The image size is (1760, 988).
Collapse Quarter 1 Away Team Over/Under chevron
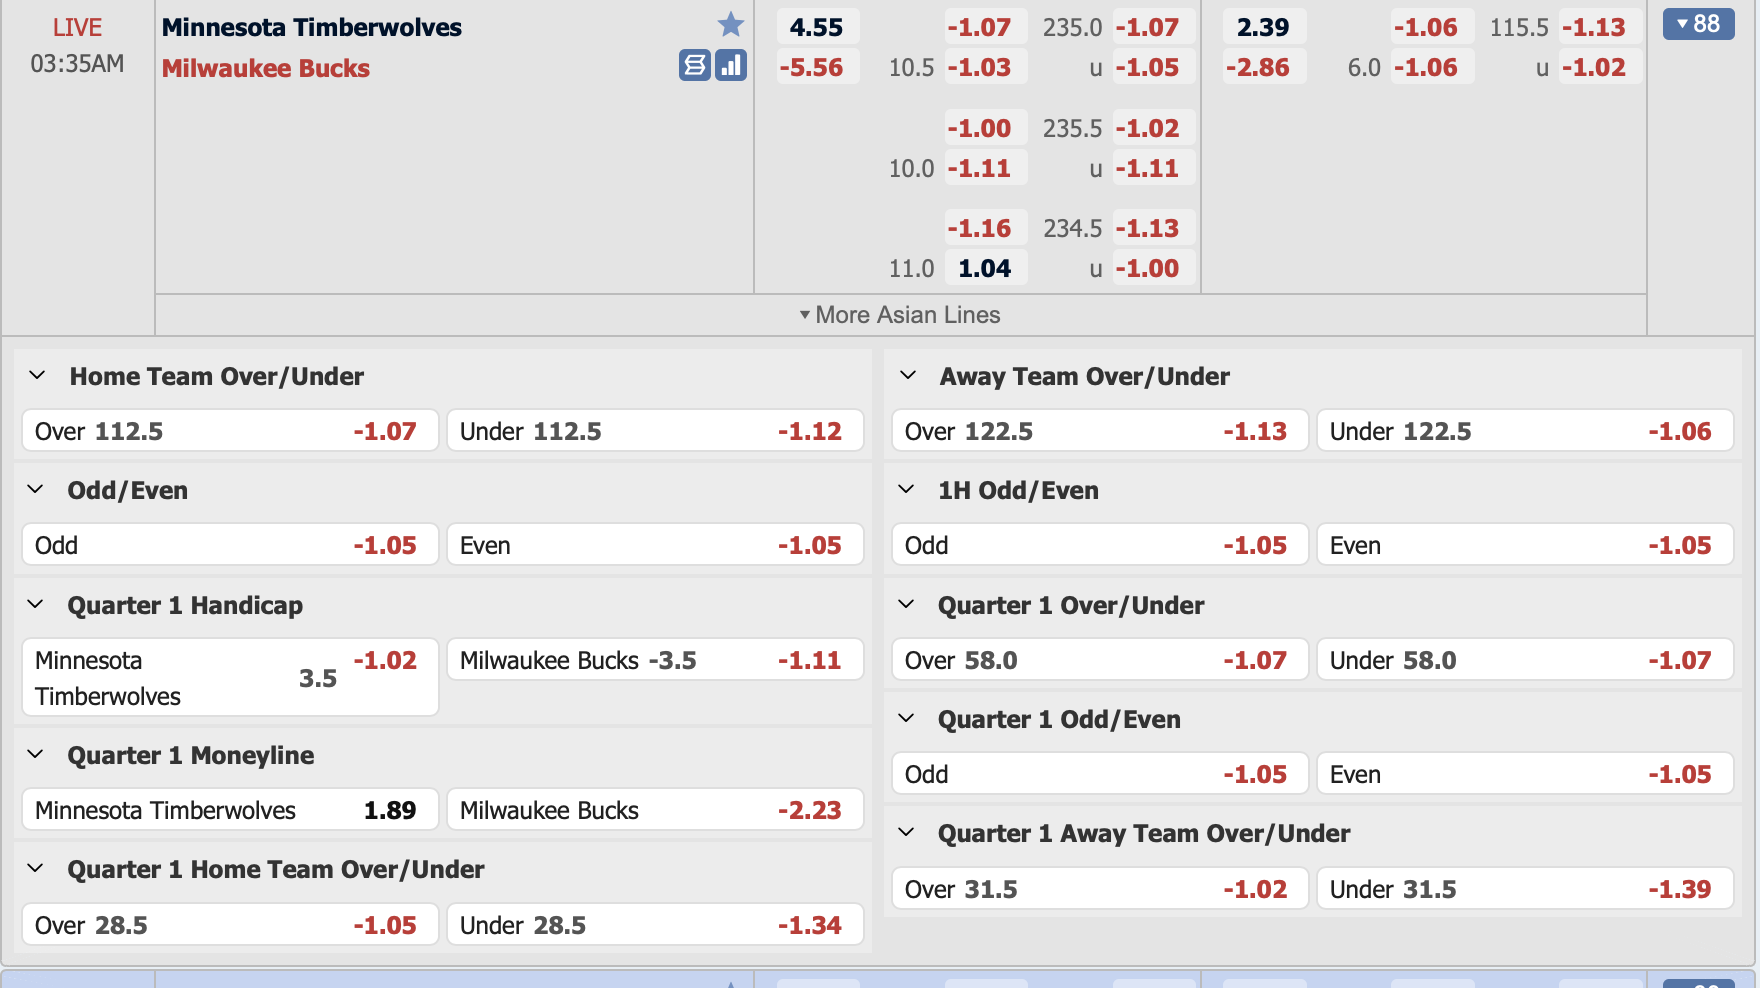pos(906,833)
